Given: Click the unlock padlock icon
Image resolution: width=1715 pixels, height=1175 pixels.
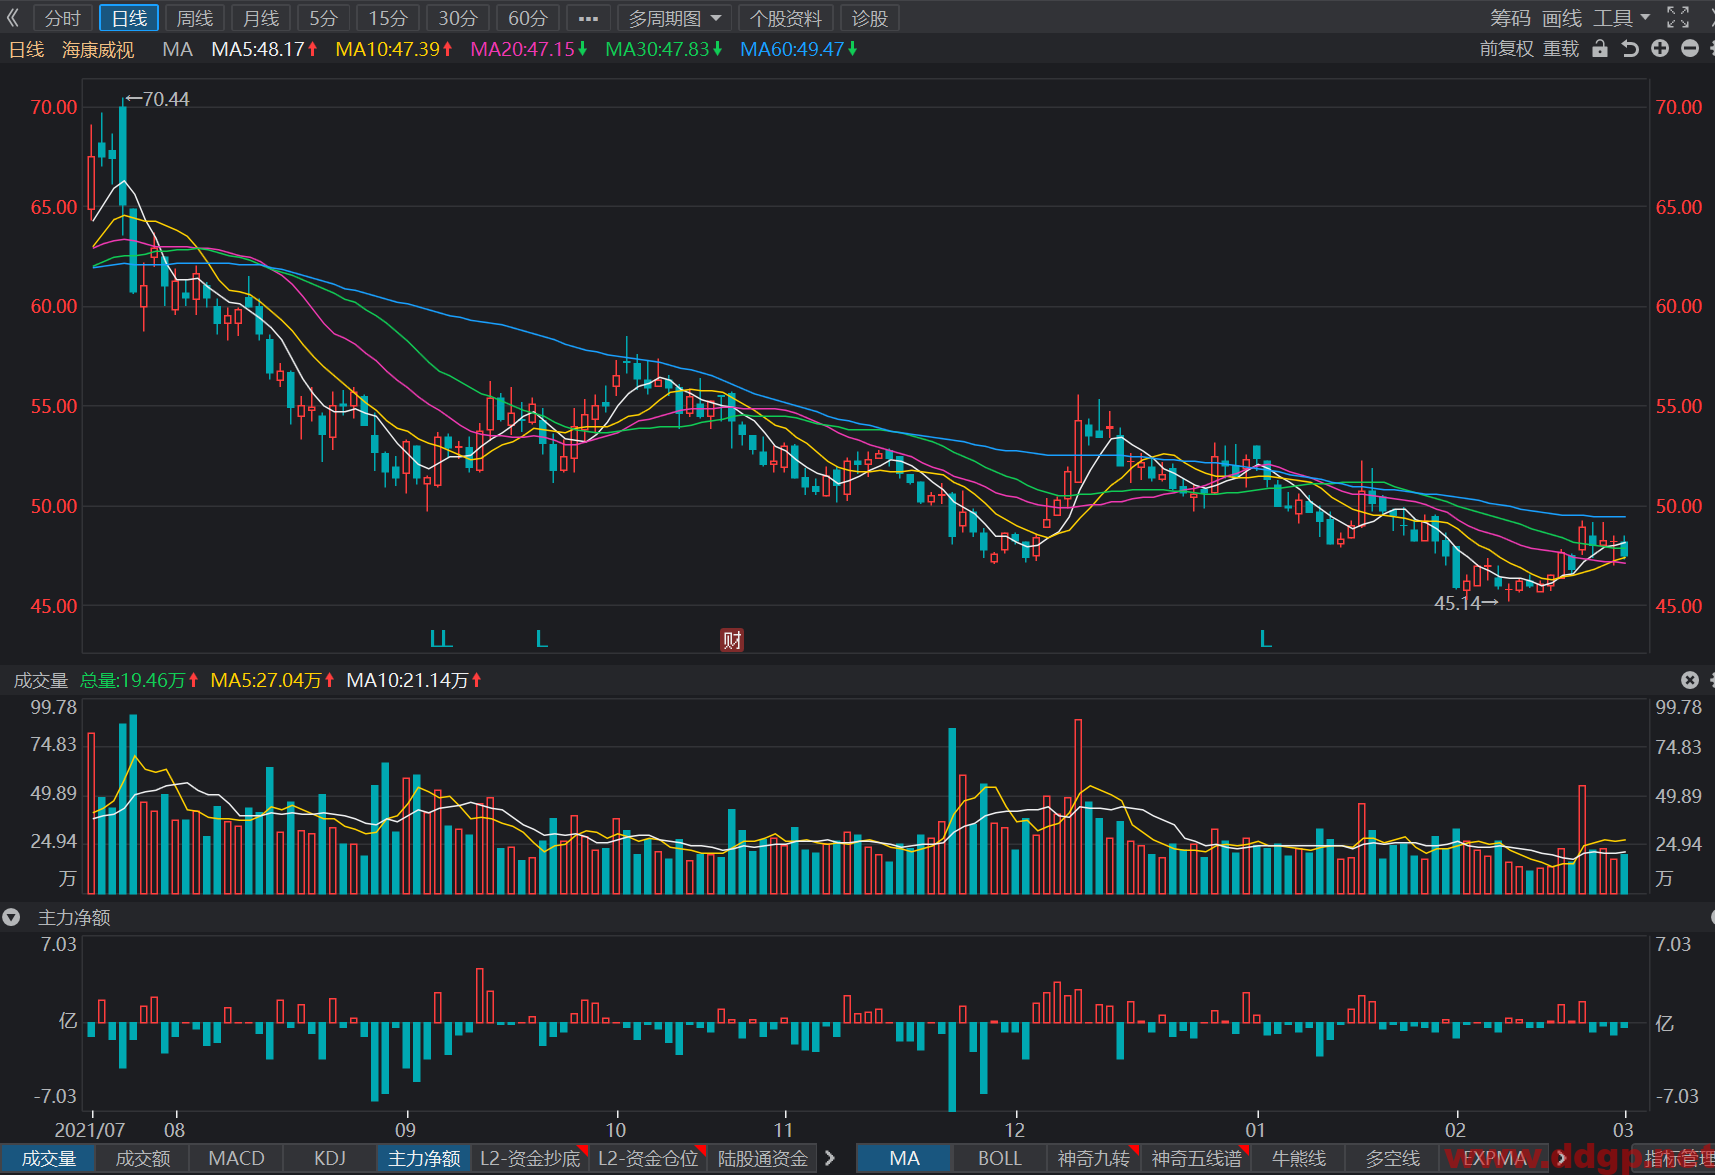Looking at the screenshot, I should [1600, 48].
